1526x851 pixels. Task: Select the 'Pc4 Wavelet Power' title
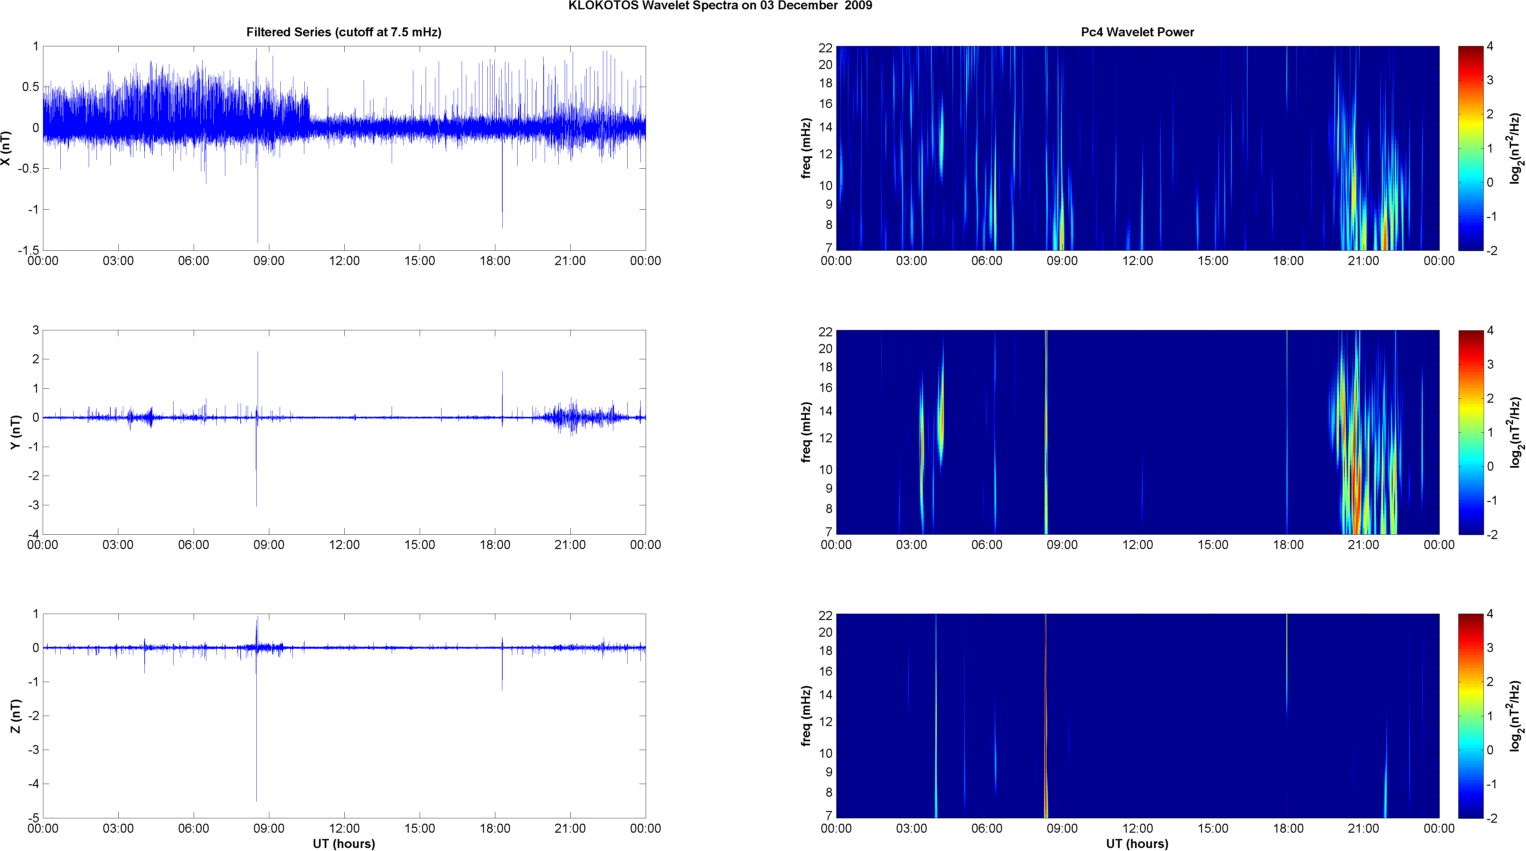pos(1137,32)
